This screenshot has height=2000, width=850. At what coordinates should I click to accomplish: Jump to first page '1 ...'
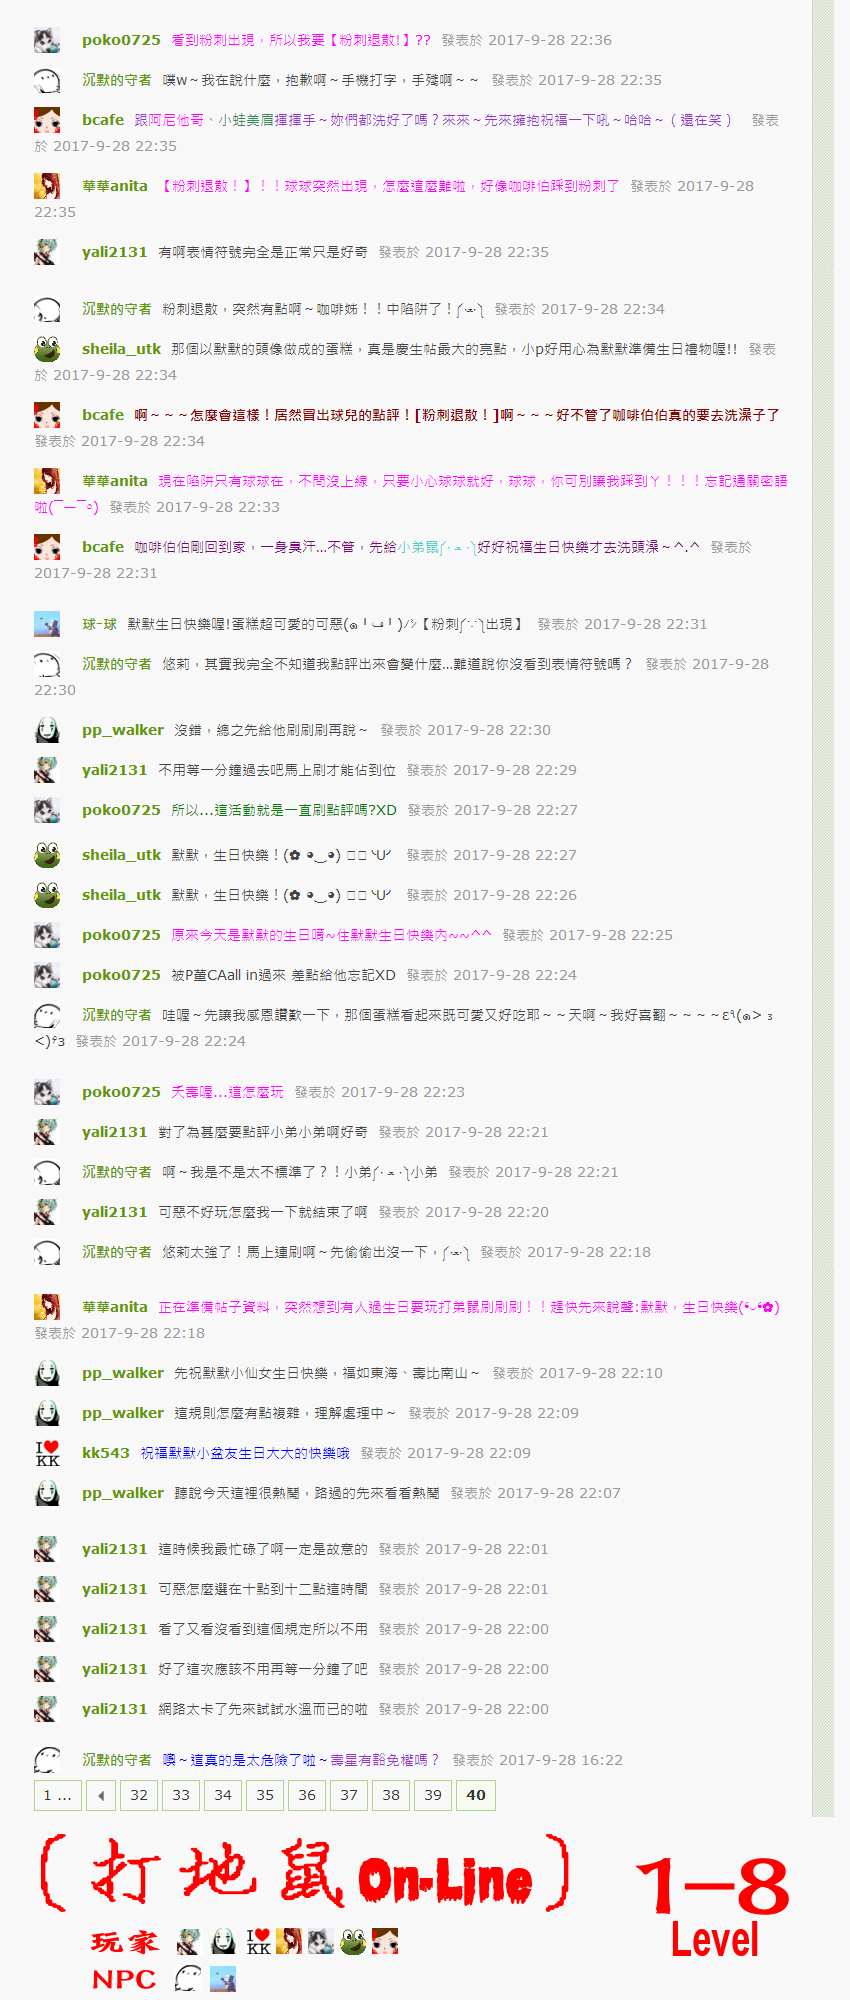[x=57, y=1795]
